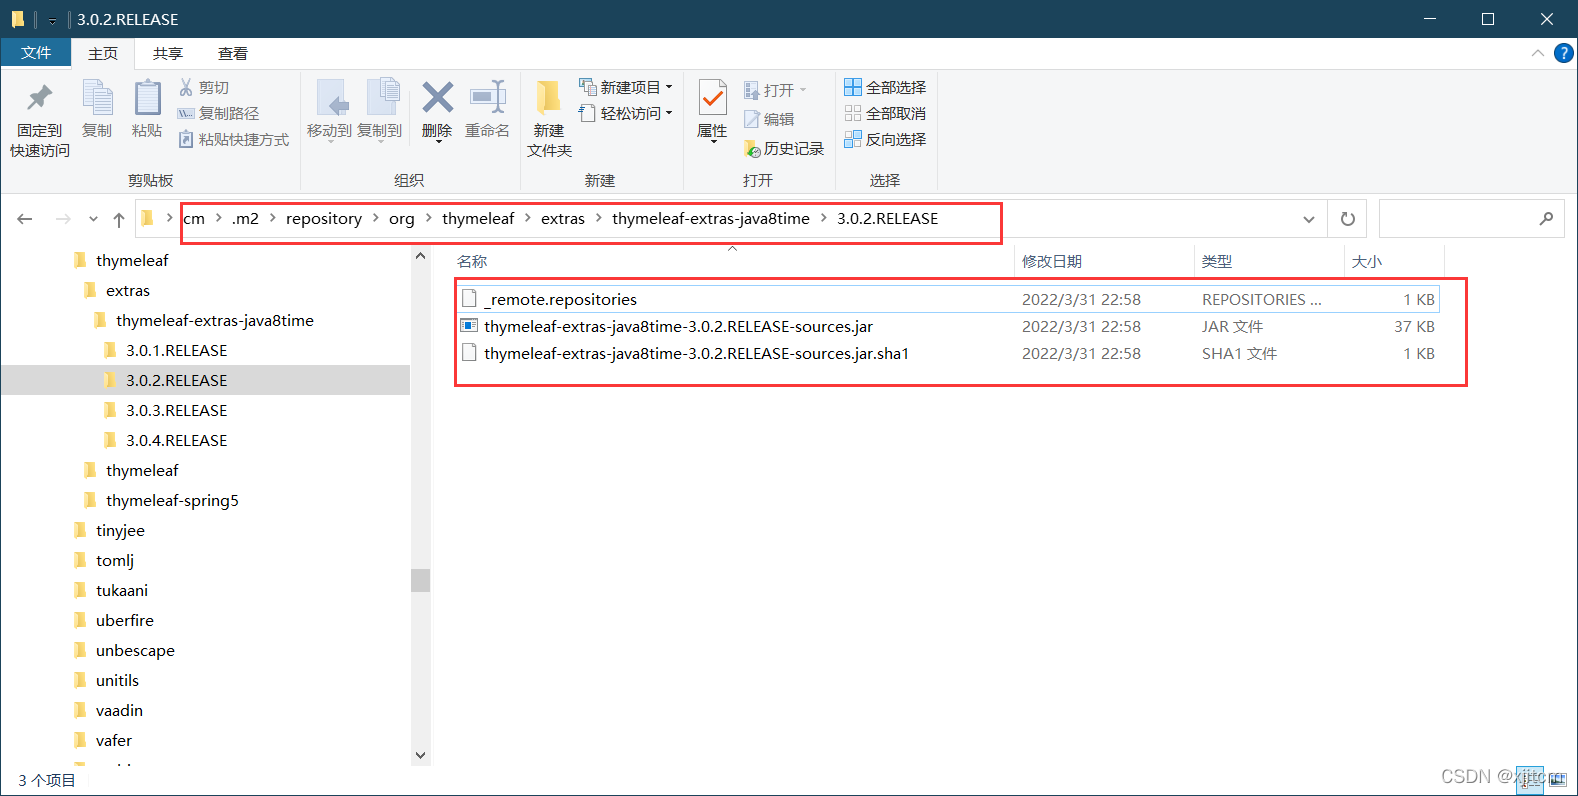1578x796 pixels.
Task: Click navigation pane scrollbar thumb
Action: click(420, 580)
